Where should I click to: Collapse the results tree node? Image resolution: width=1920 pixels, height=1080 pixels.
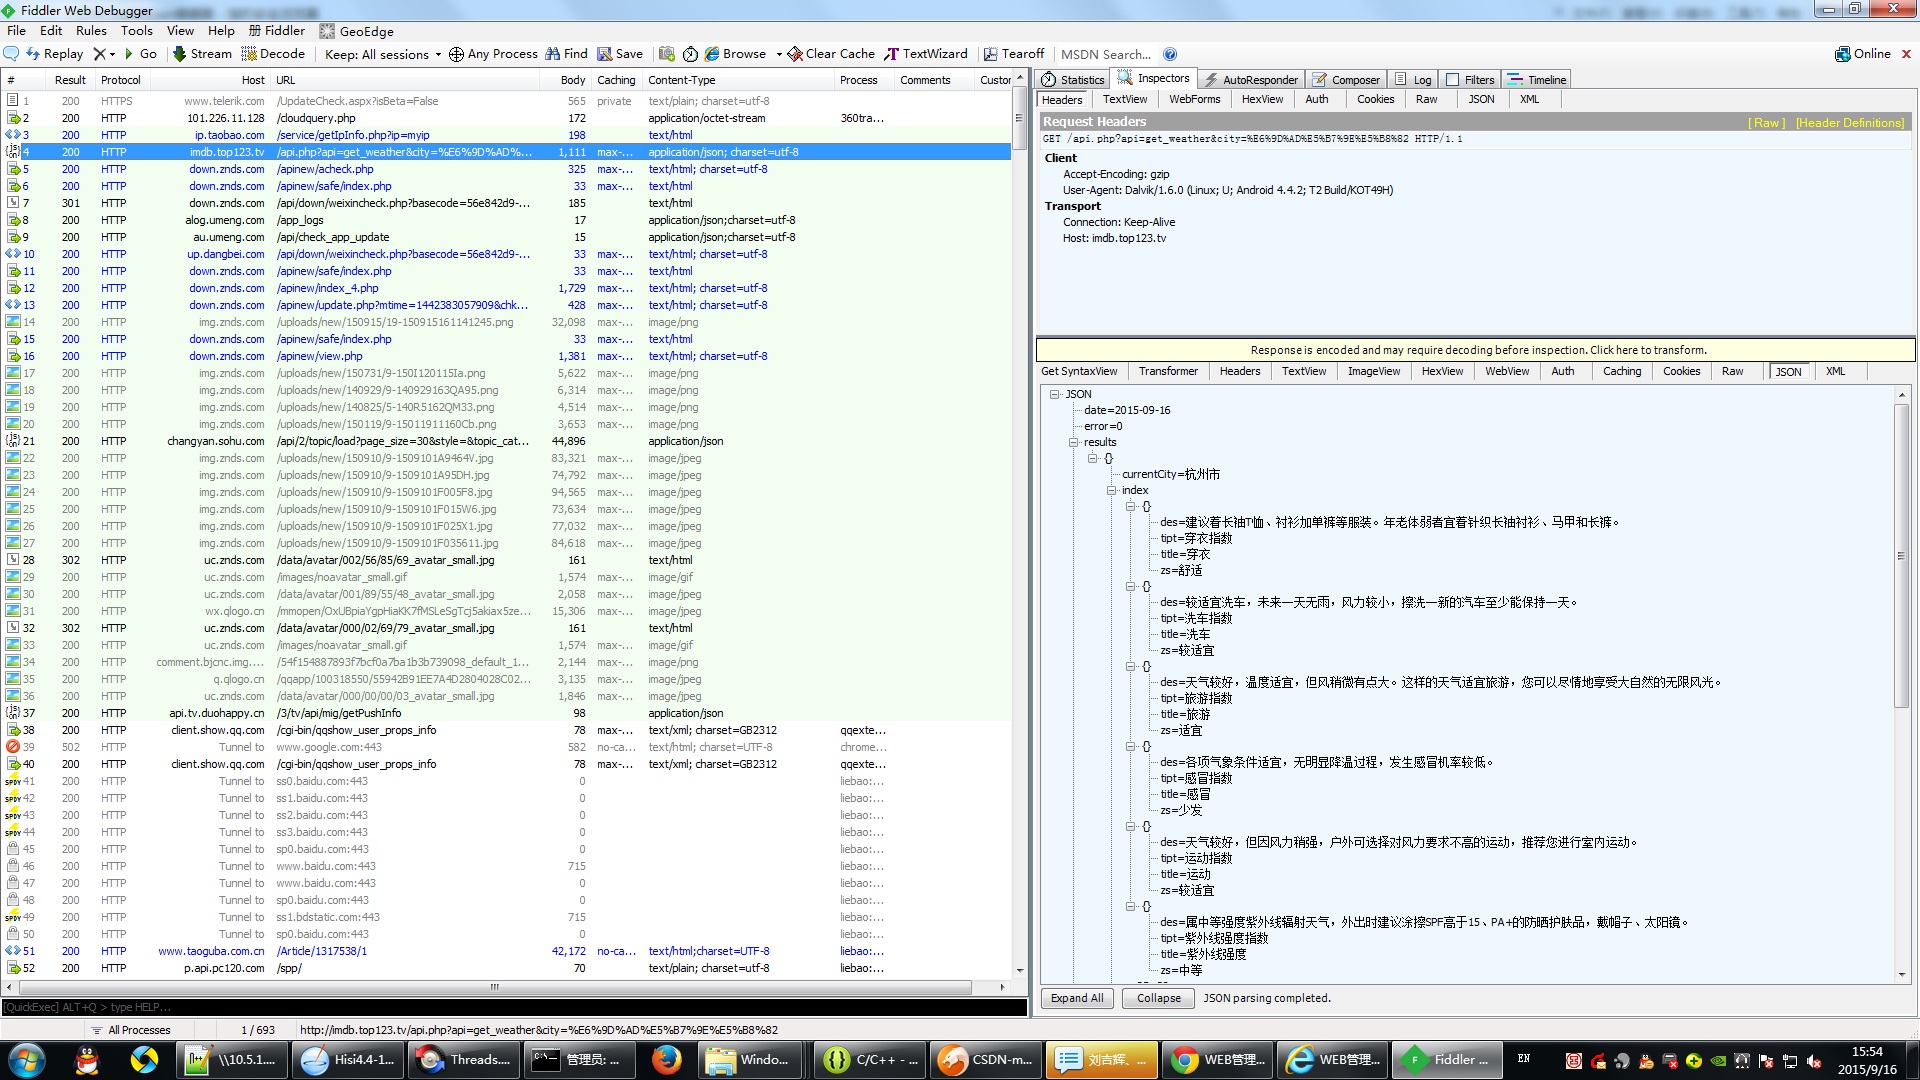tap(1073, 442)
